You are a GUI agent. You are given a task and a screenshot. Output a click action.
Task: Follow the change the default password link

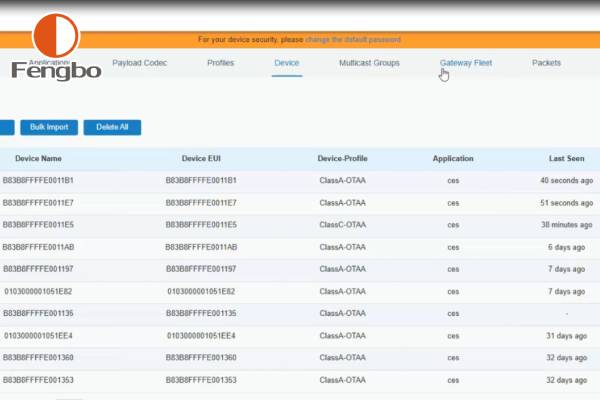click(x=353, y=39)
